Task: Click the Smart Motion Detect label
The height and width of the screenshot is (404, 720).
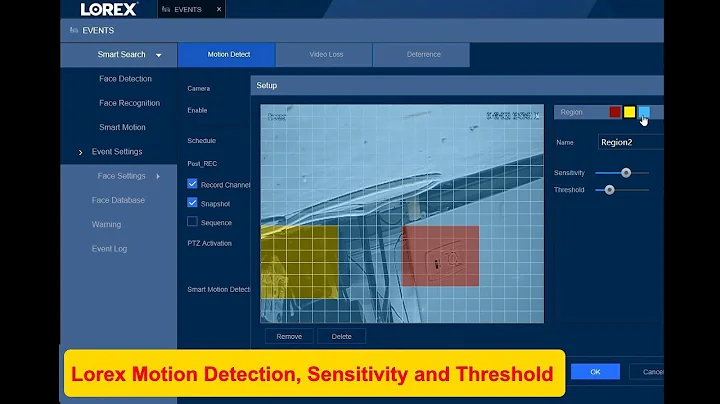Action: [x=219, y=290]
